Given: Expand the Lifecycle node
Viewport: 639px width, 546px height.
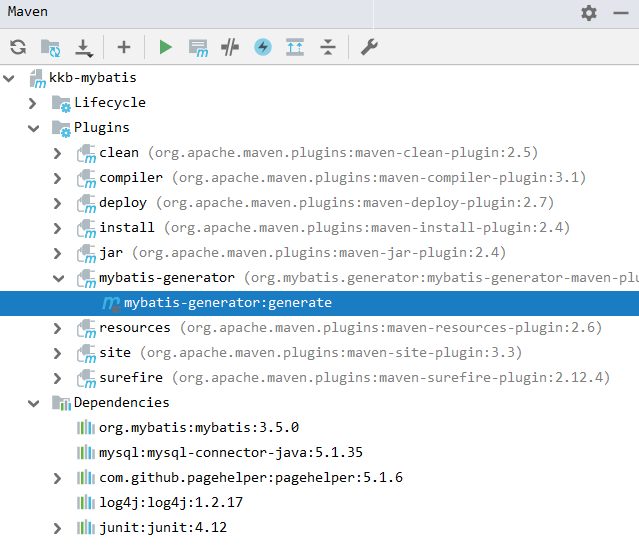Looking at the screenshot, I should [x=33, y=103].
